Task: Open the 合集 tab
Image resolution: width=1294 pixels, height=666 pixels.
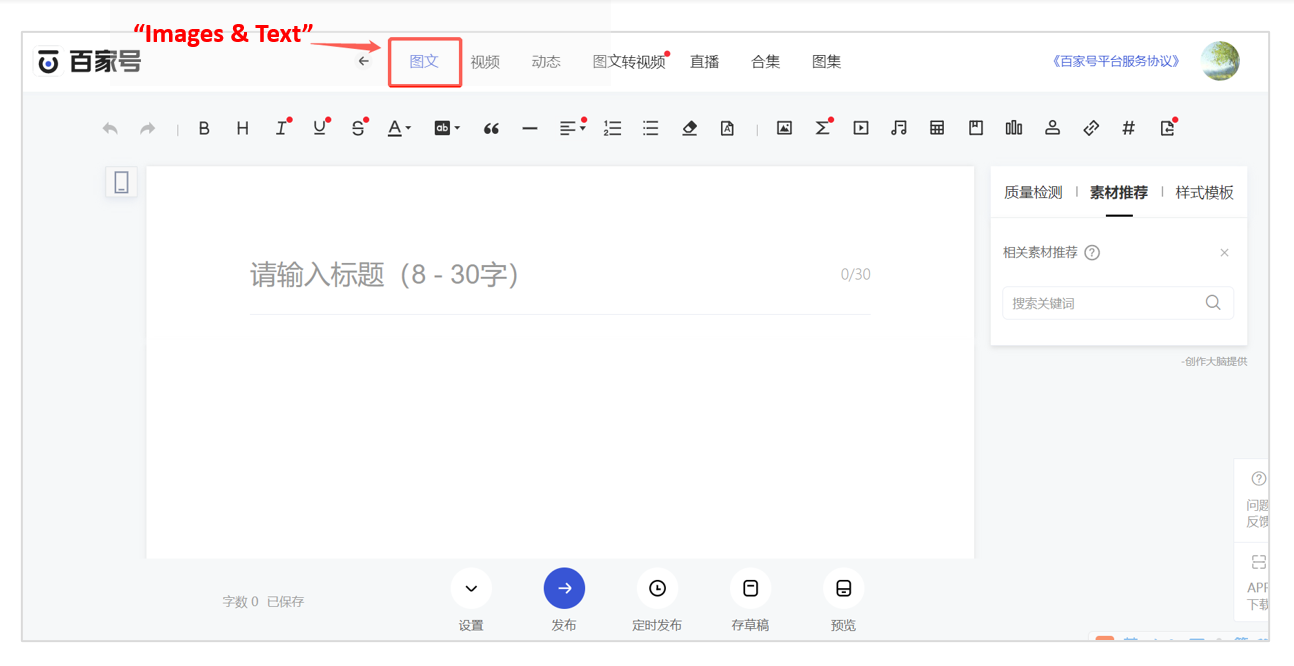Action: click(x=766, y=62)
